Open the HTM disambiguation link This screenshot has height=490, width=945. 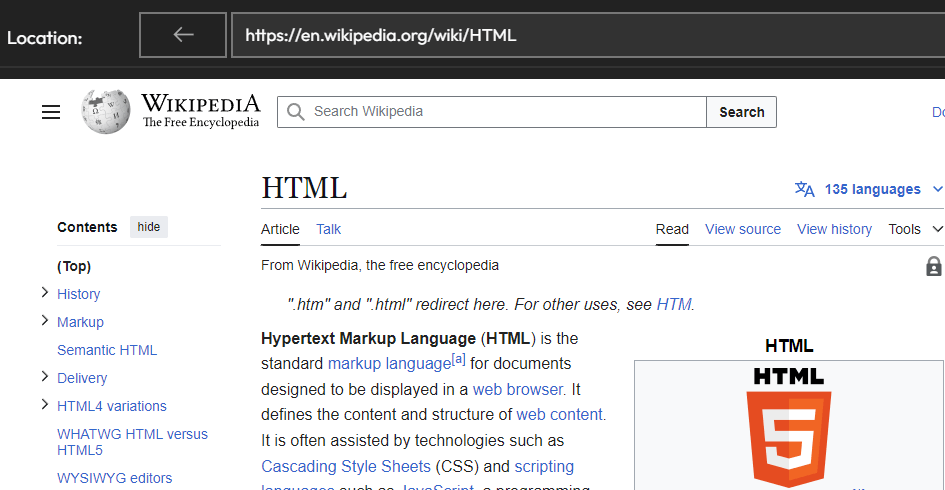(673, 304)
